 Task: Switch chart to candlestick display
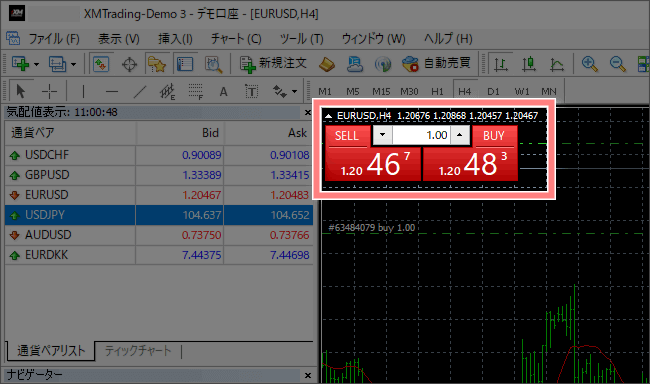point(529,64)
